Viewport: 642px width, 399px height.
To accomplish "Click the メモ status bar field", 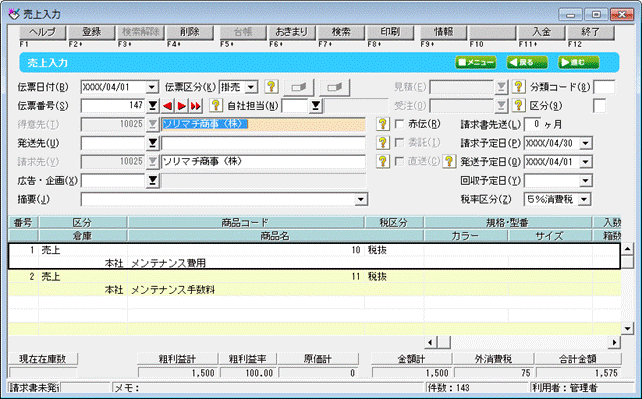I will [x=268, y=388].
